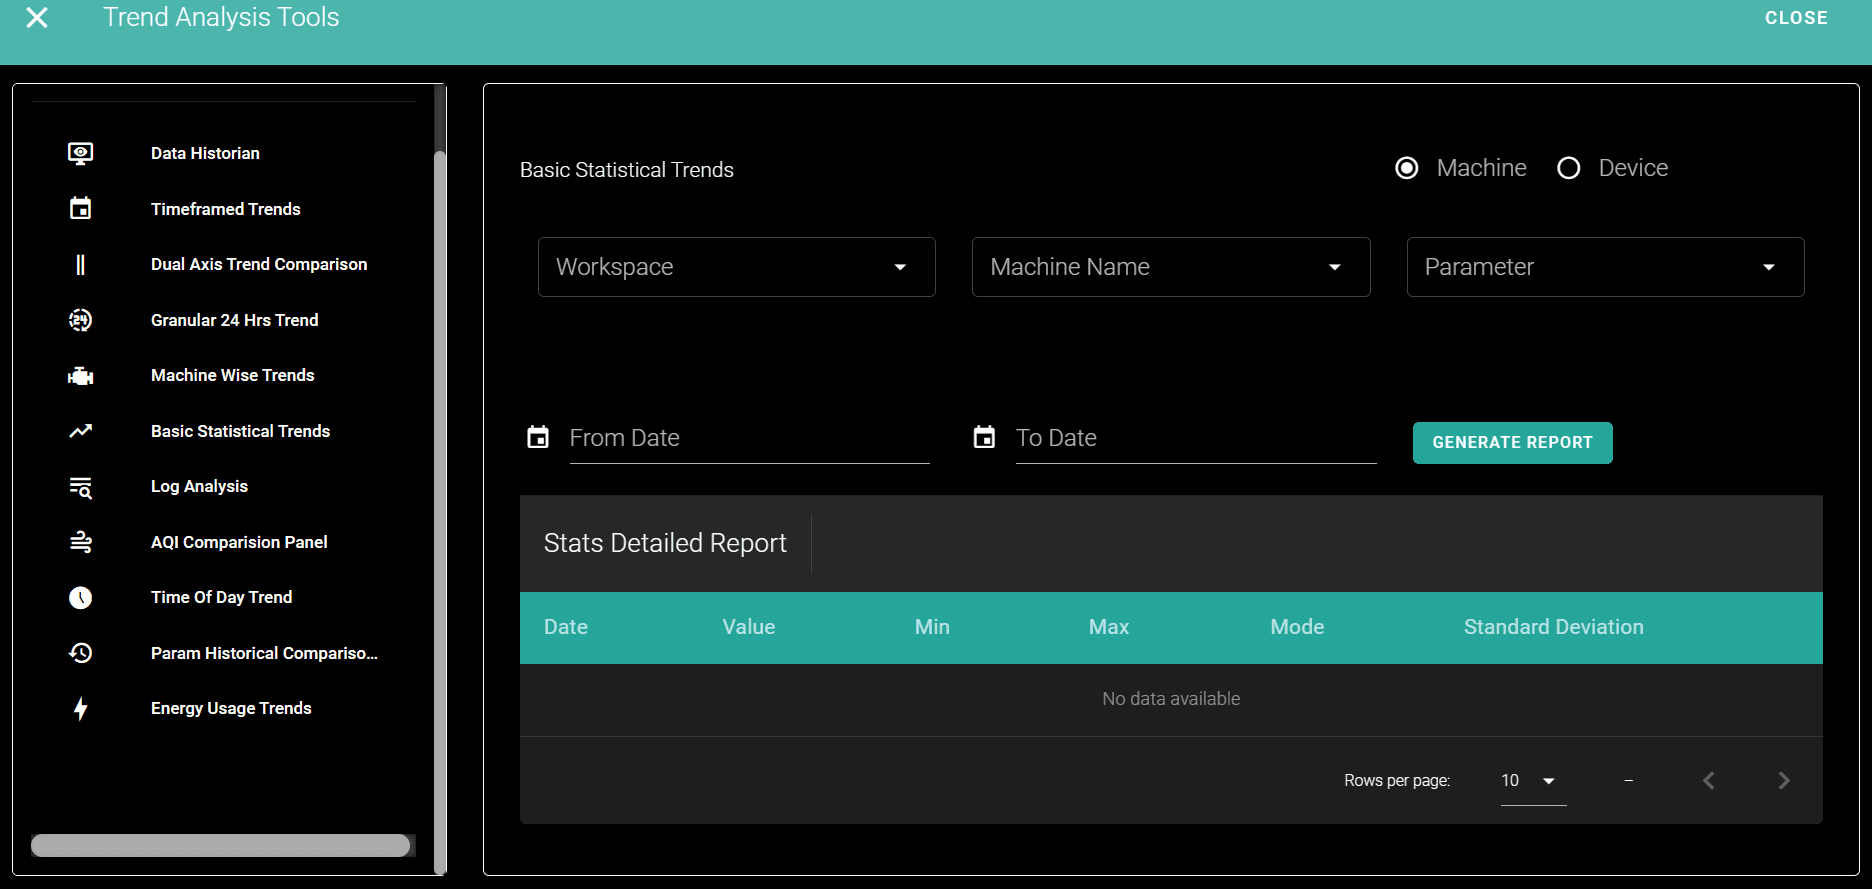Click the sidebar horizontal scrollbar
This screenshot has height=889, width=1872.
[x=220, y=845]
